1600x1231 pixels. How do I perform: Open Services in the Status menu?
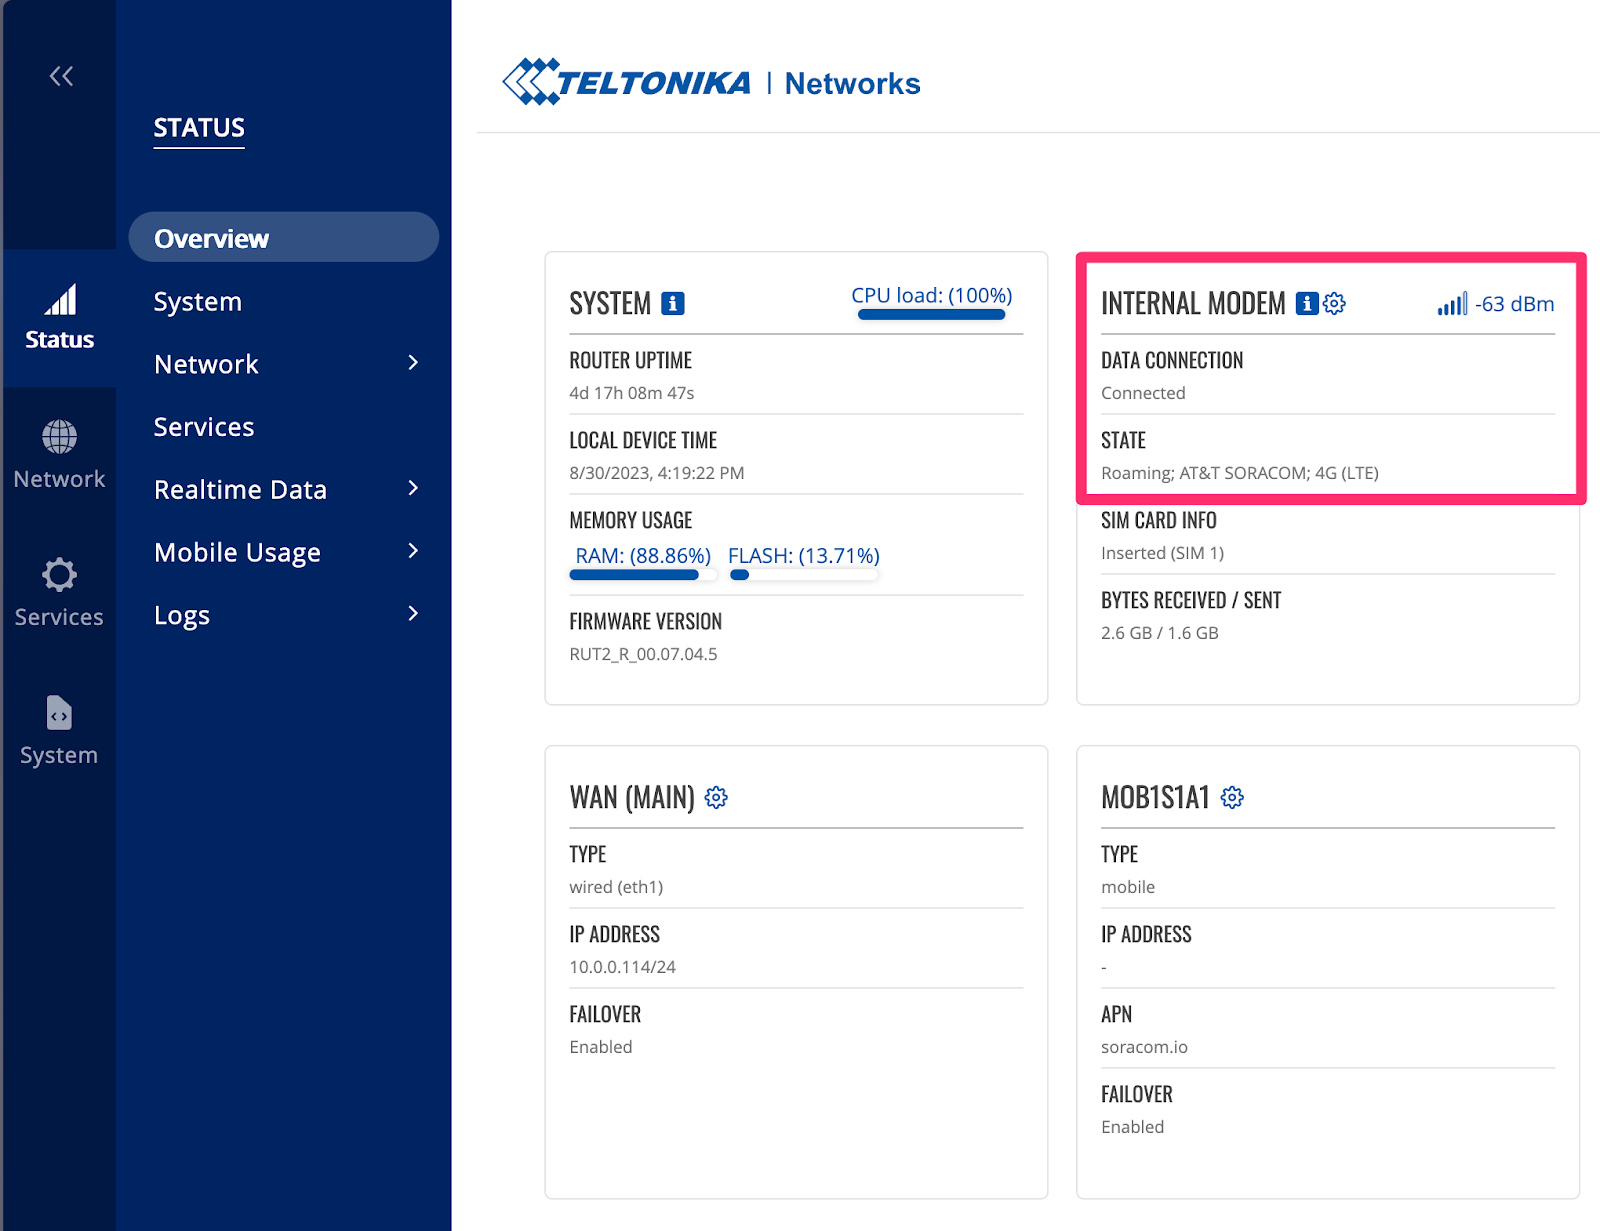click(x=204, y=427)
